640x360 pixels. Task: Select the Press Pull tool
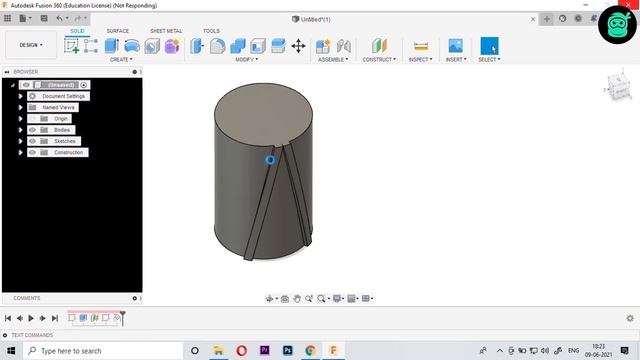(x=197, y=46)
